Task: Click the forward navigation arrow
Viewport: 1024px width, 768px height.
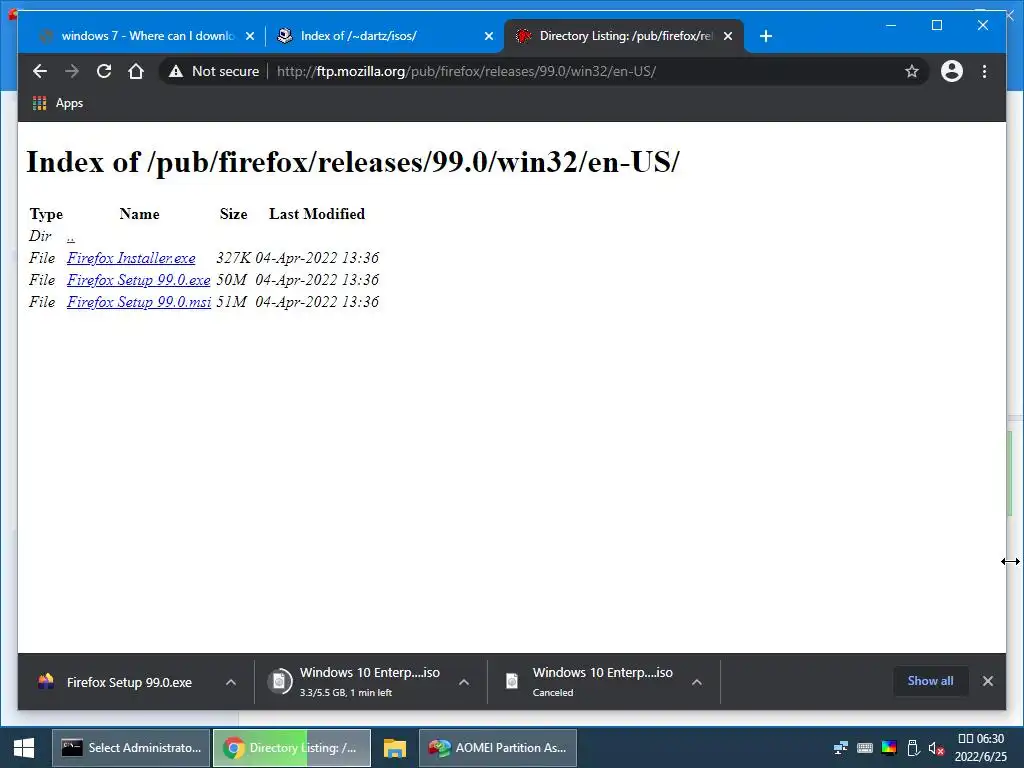Action: pyautogui.click(x=72, y=71)
